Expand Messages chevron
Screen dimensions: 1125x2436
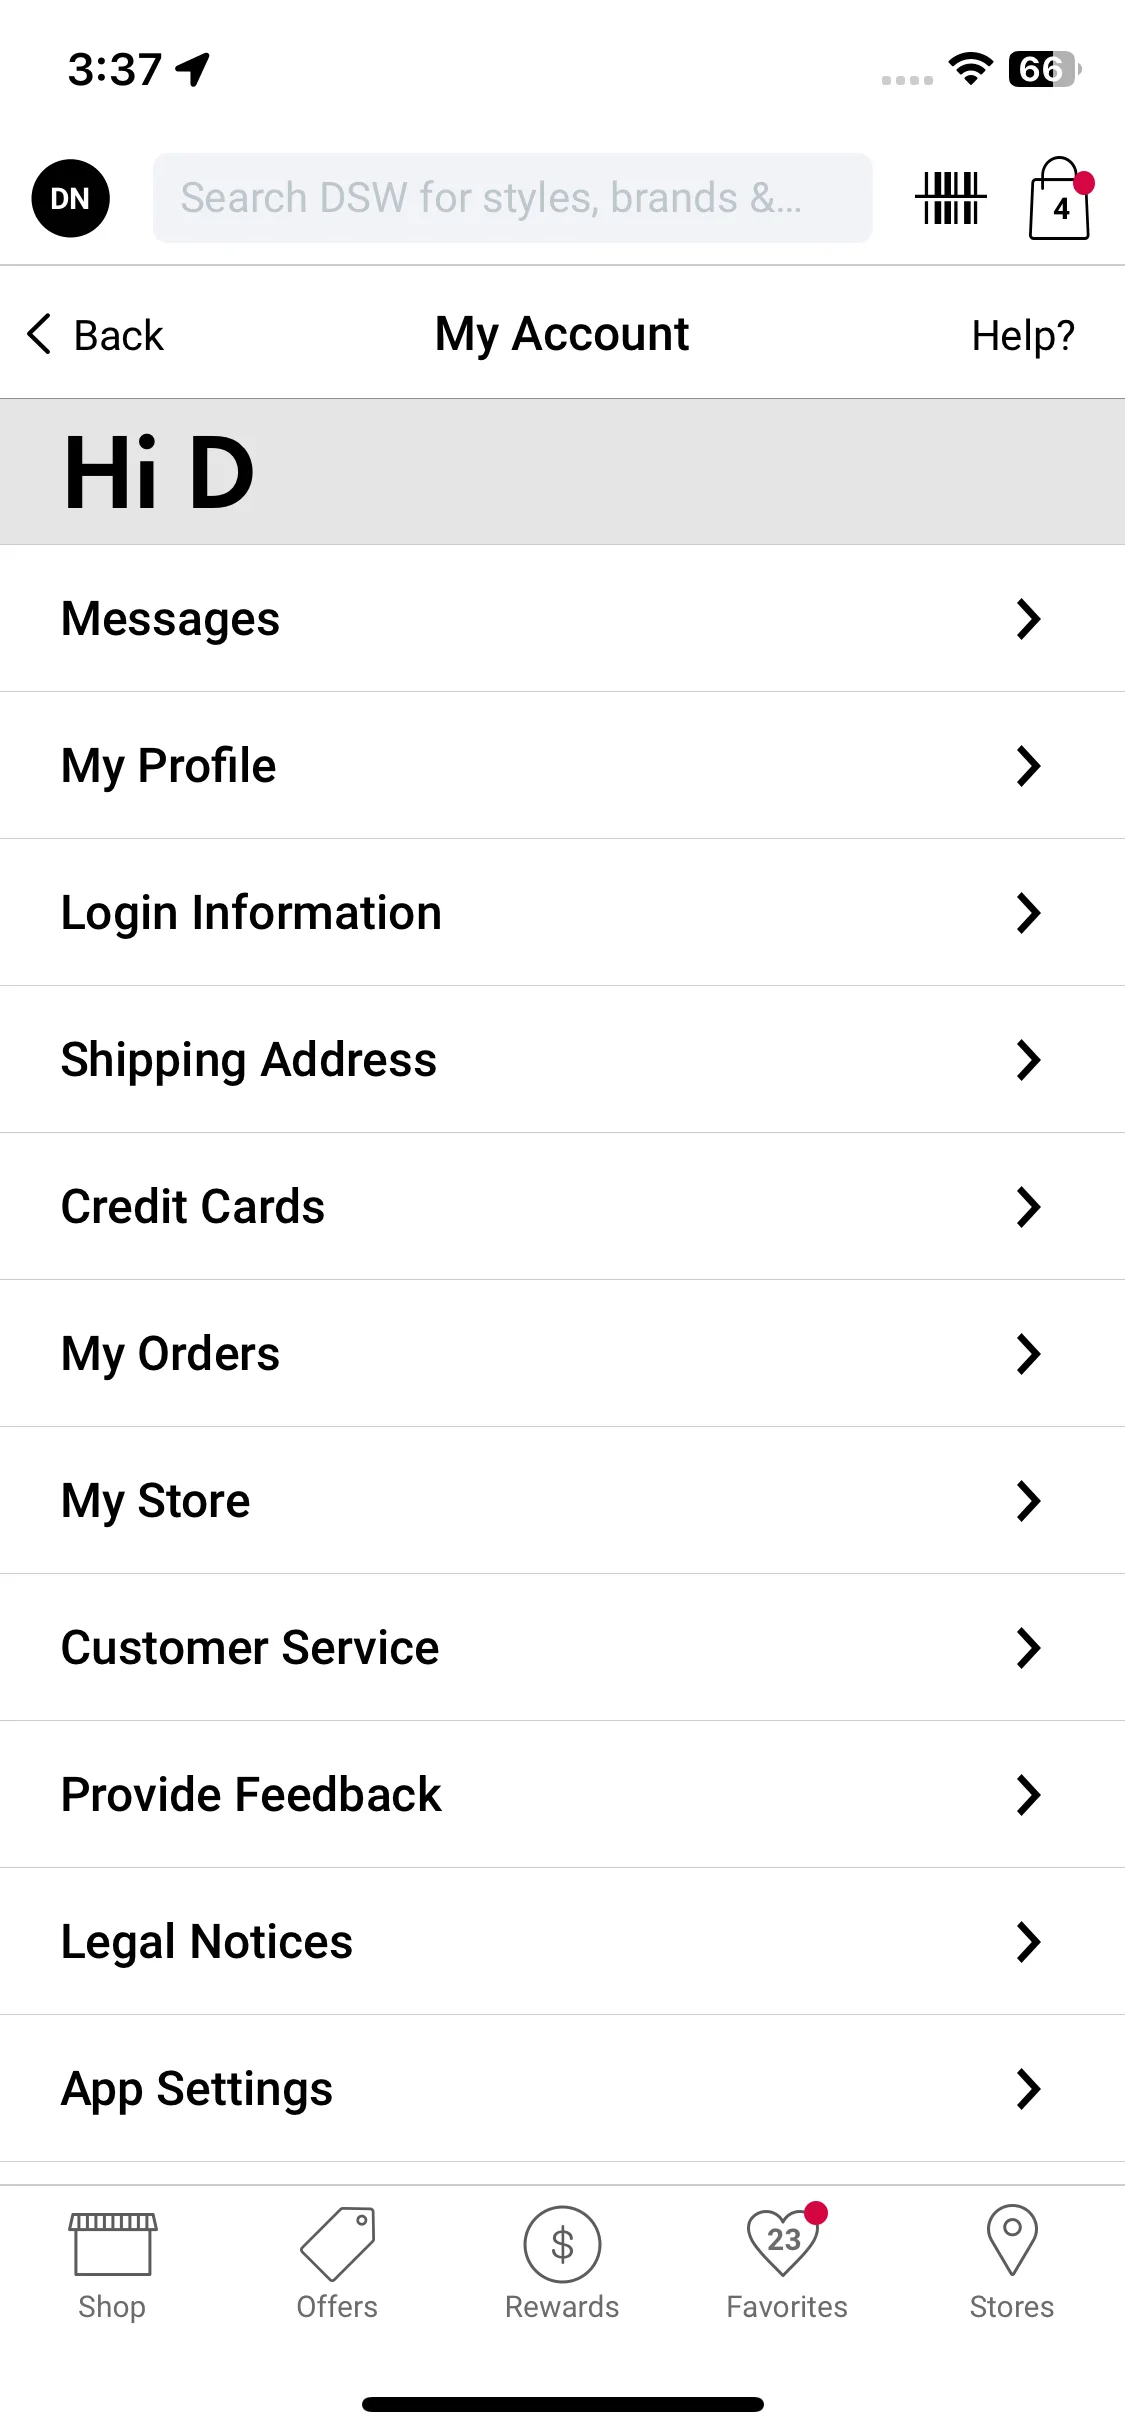(1029, 619)
